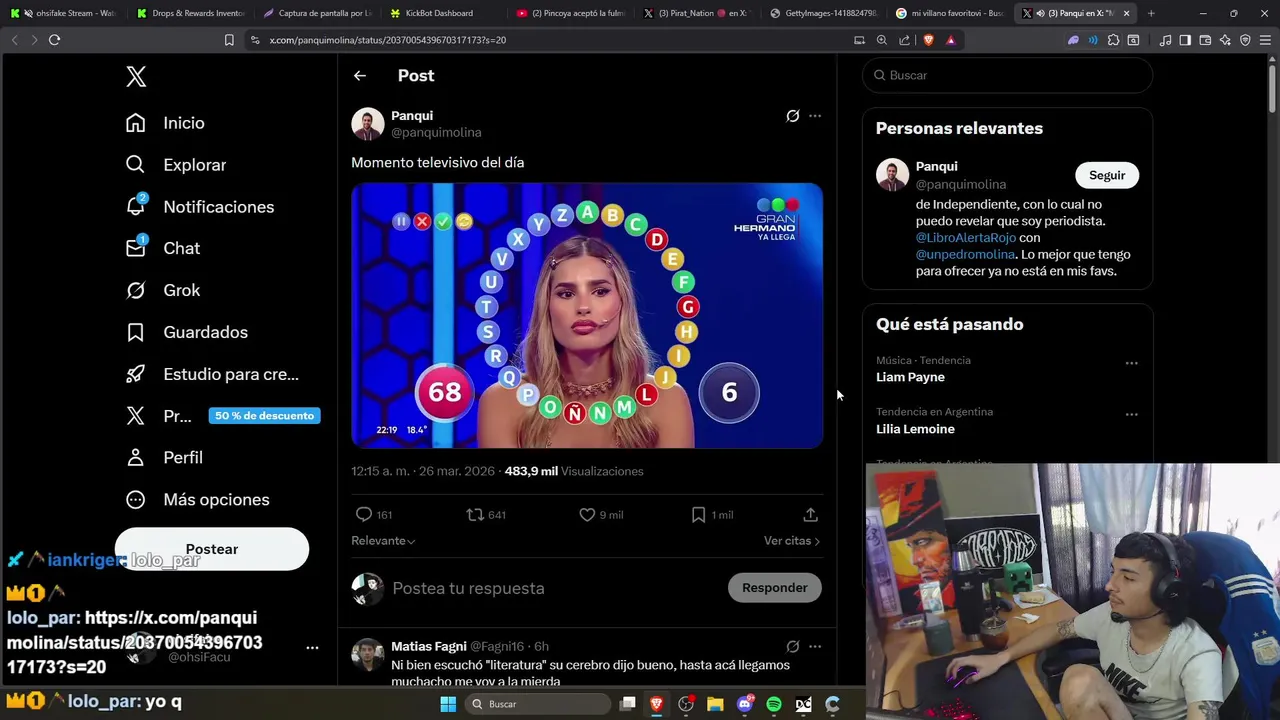
Task: Click the share post icon
Action: pos(810,514)
